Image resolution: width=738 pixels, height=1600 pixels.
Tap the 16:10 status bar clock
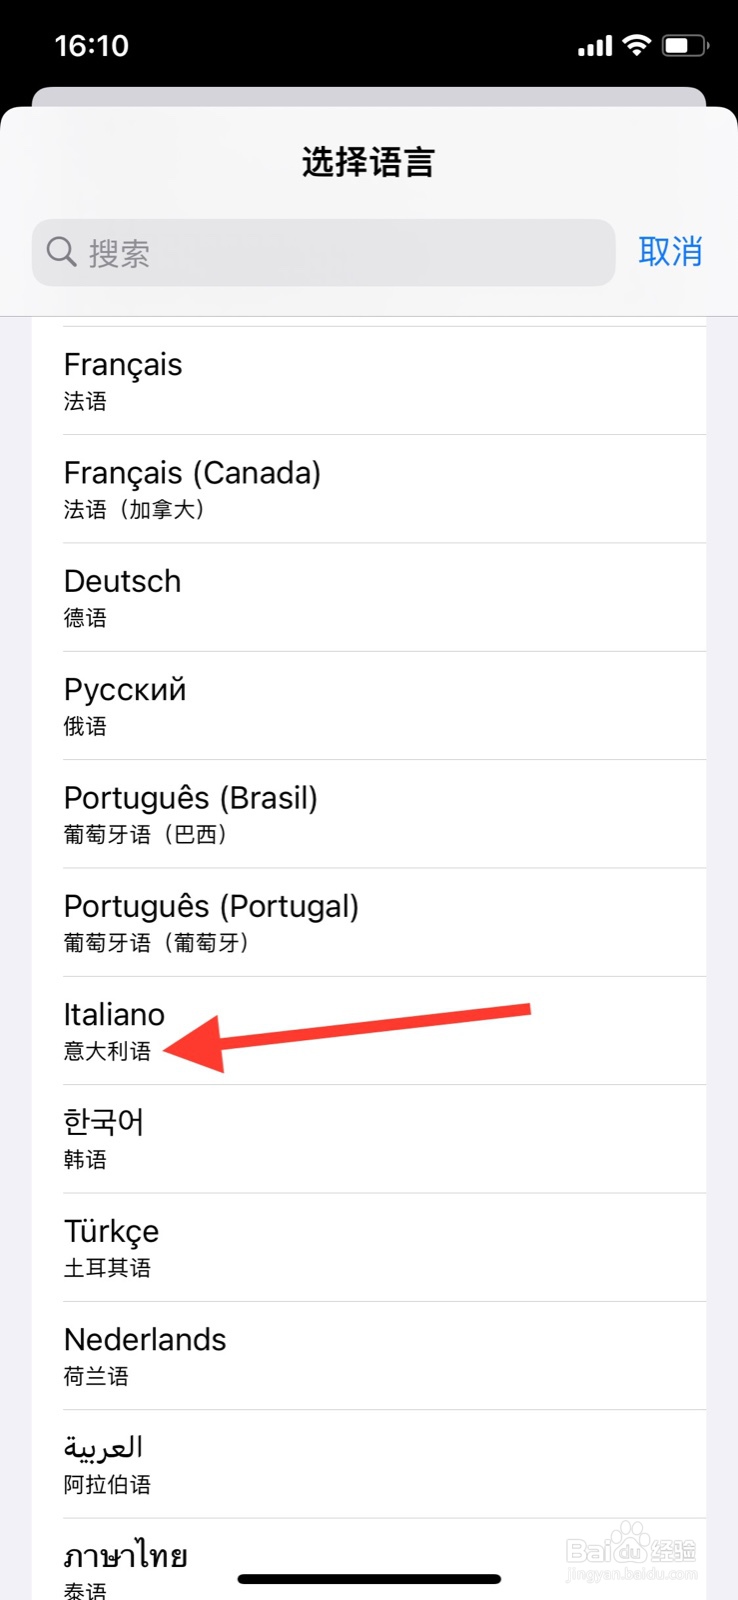tap(92, 46)
